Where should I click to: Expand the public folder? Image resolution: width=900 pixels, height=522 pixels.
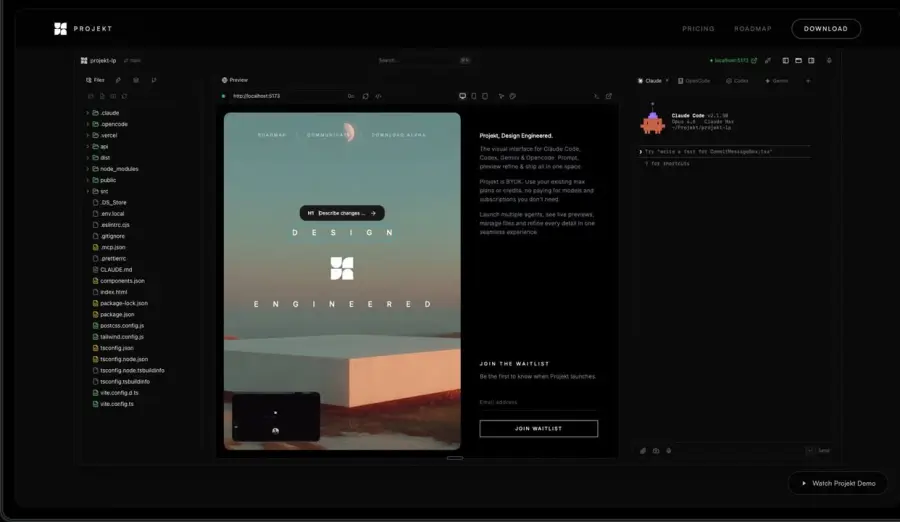click(x=102, y=180)
